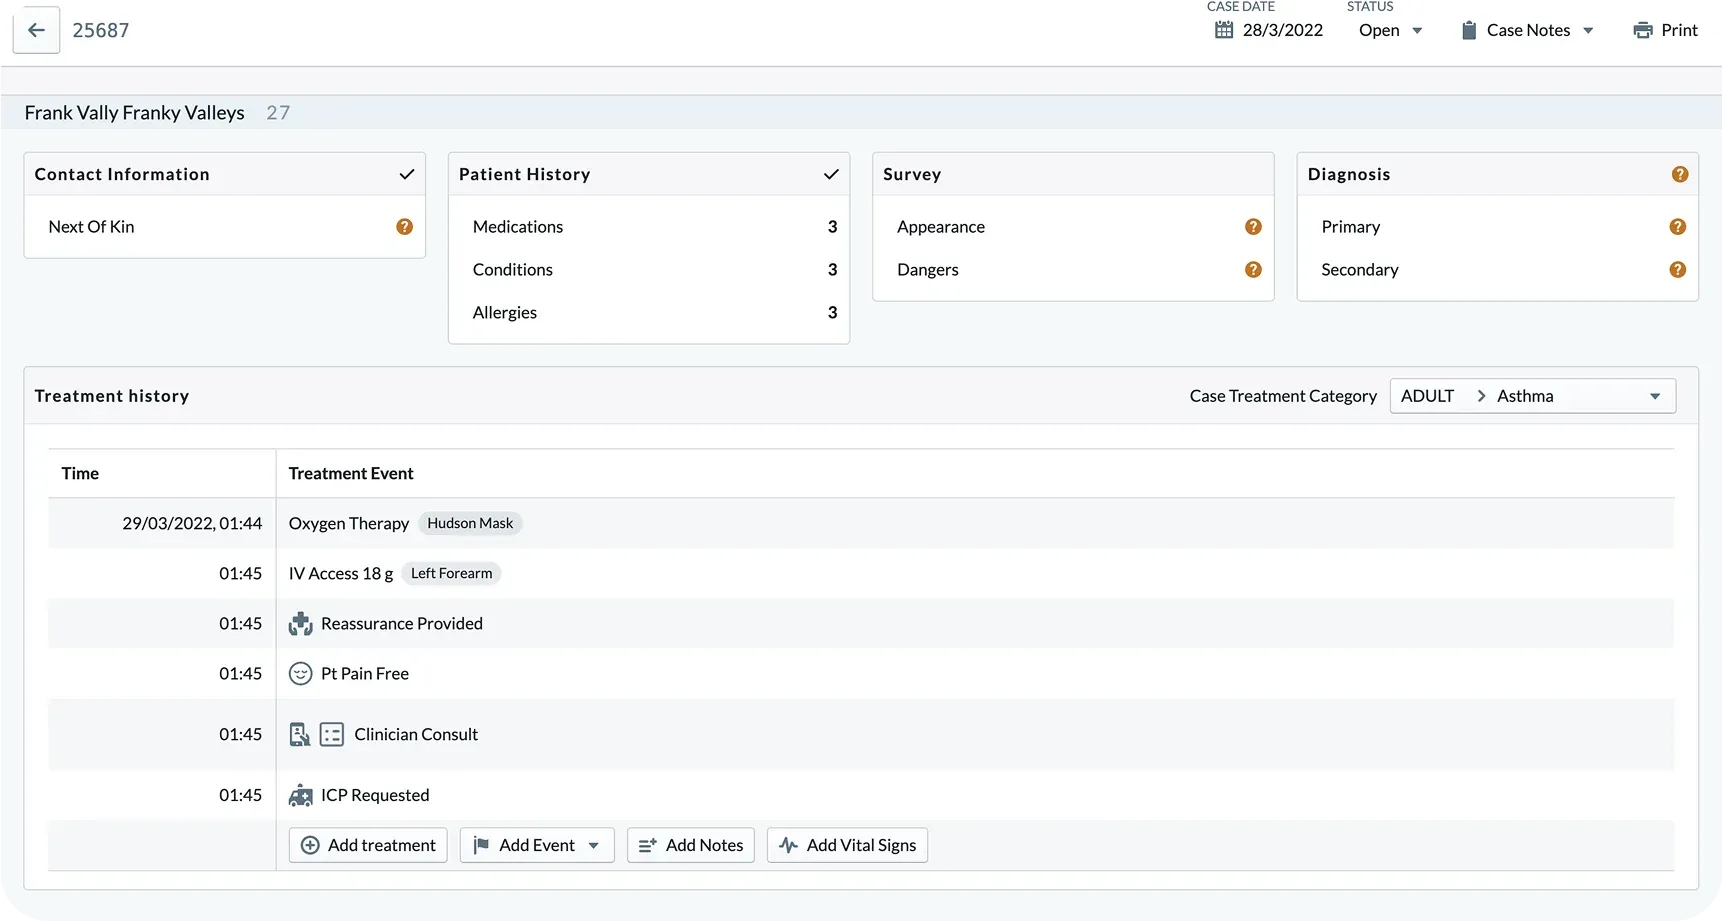Select the Allergies row in Patient History
The width and height of the screenshot is (1722, 921).
click(649, 313)
